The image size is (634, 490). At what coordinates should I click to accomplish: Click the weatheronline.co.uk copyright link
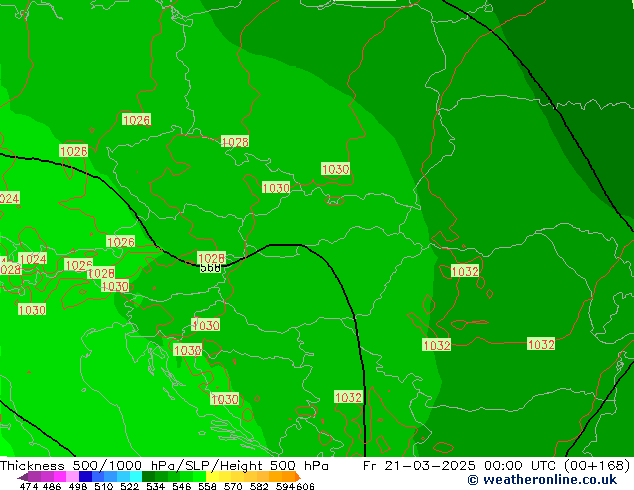tap(542, 480)
